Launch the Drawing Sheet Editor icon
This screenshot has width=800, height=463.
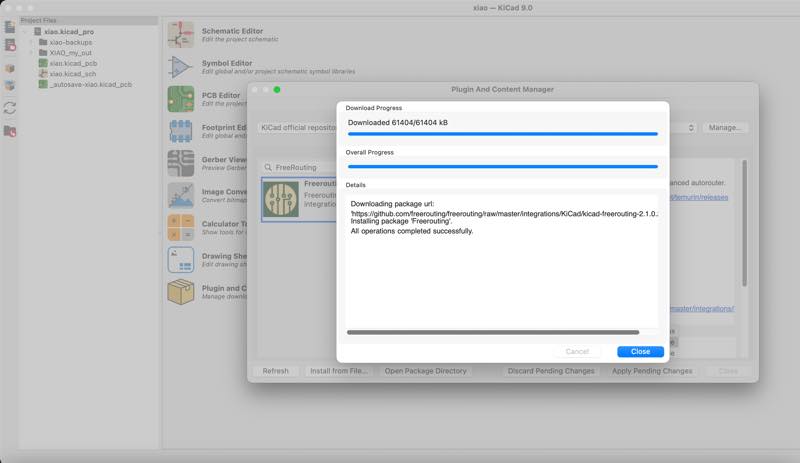[x=181, y=260]
